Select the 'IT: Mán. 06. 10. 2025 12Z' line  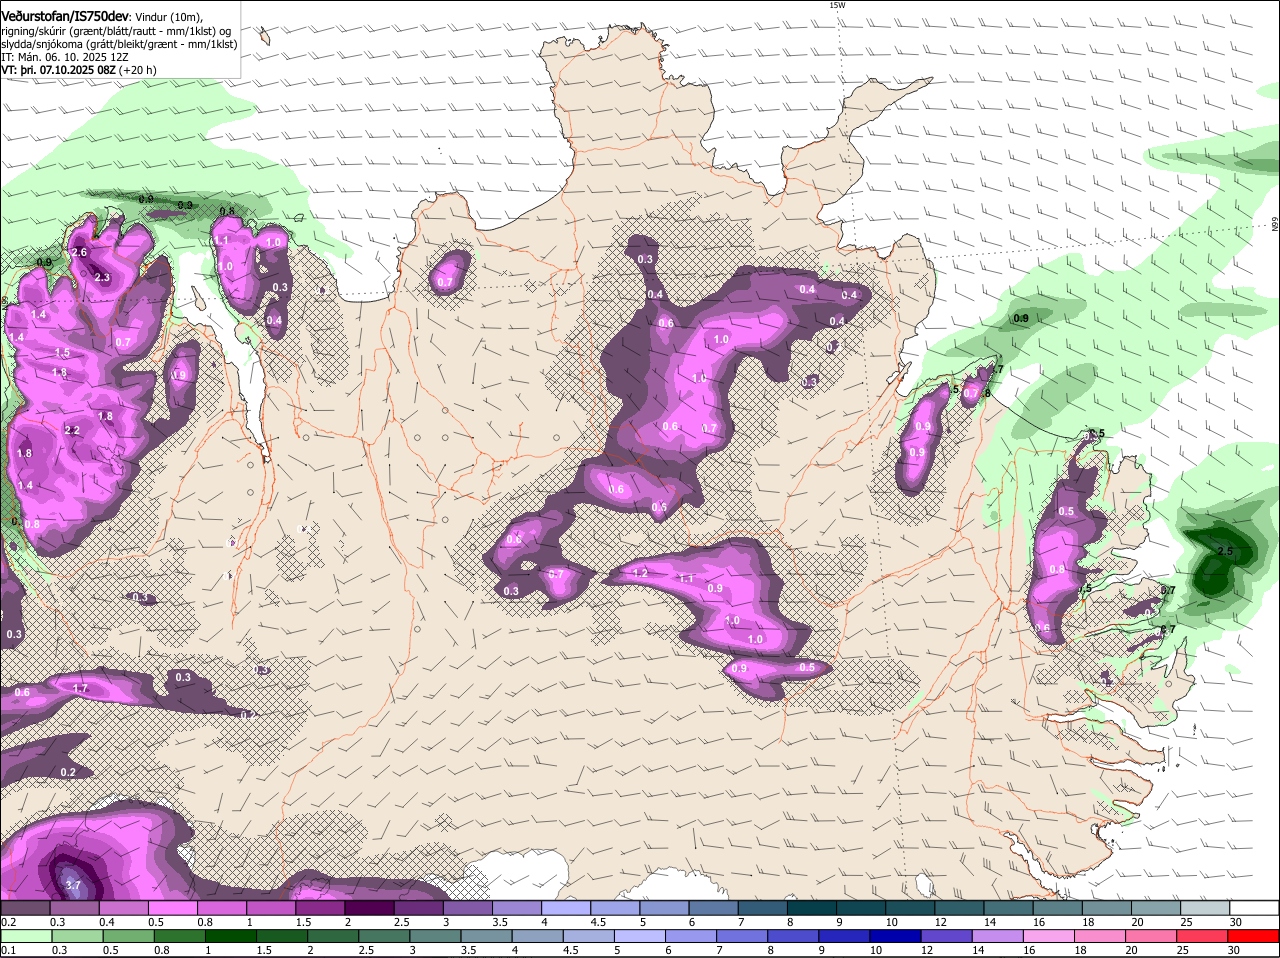[x=64, y=57]
